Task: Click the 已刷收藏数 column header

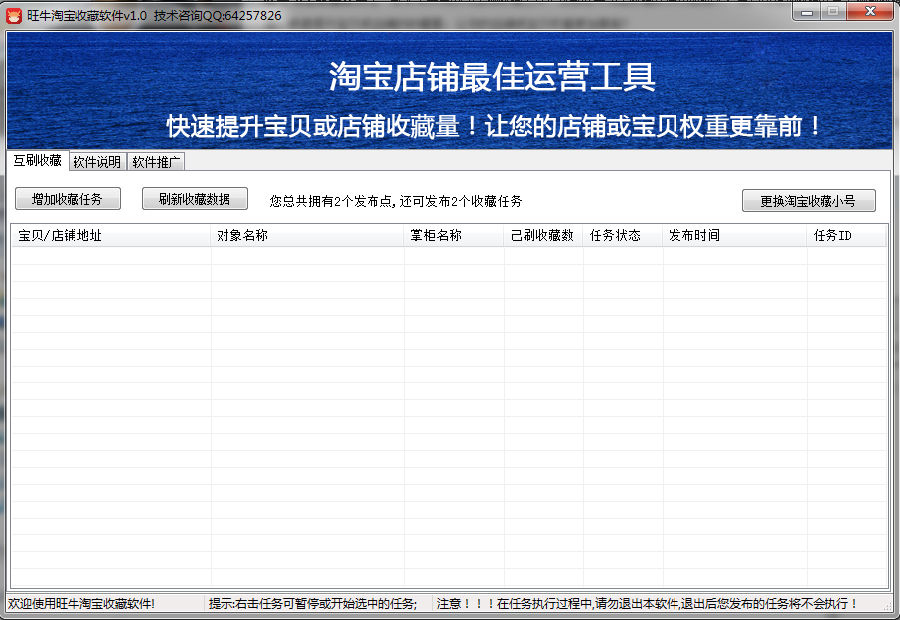Action: 543,236
